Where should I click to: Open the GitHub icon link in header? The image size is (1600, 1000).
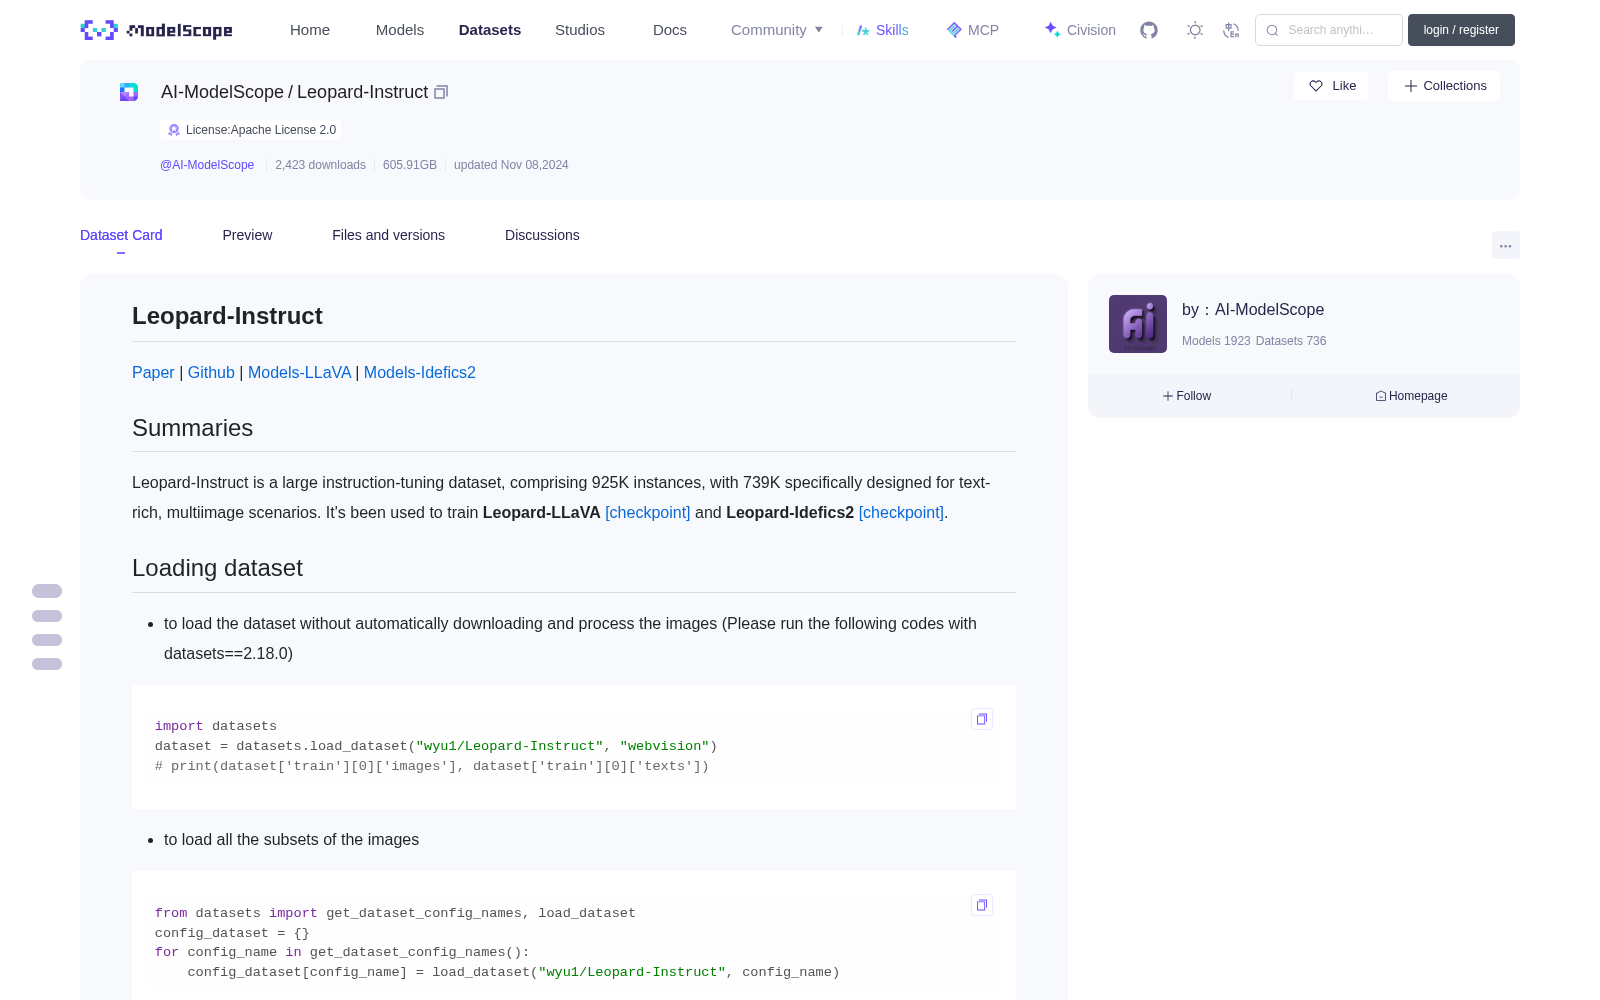[1149, 30]
